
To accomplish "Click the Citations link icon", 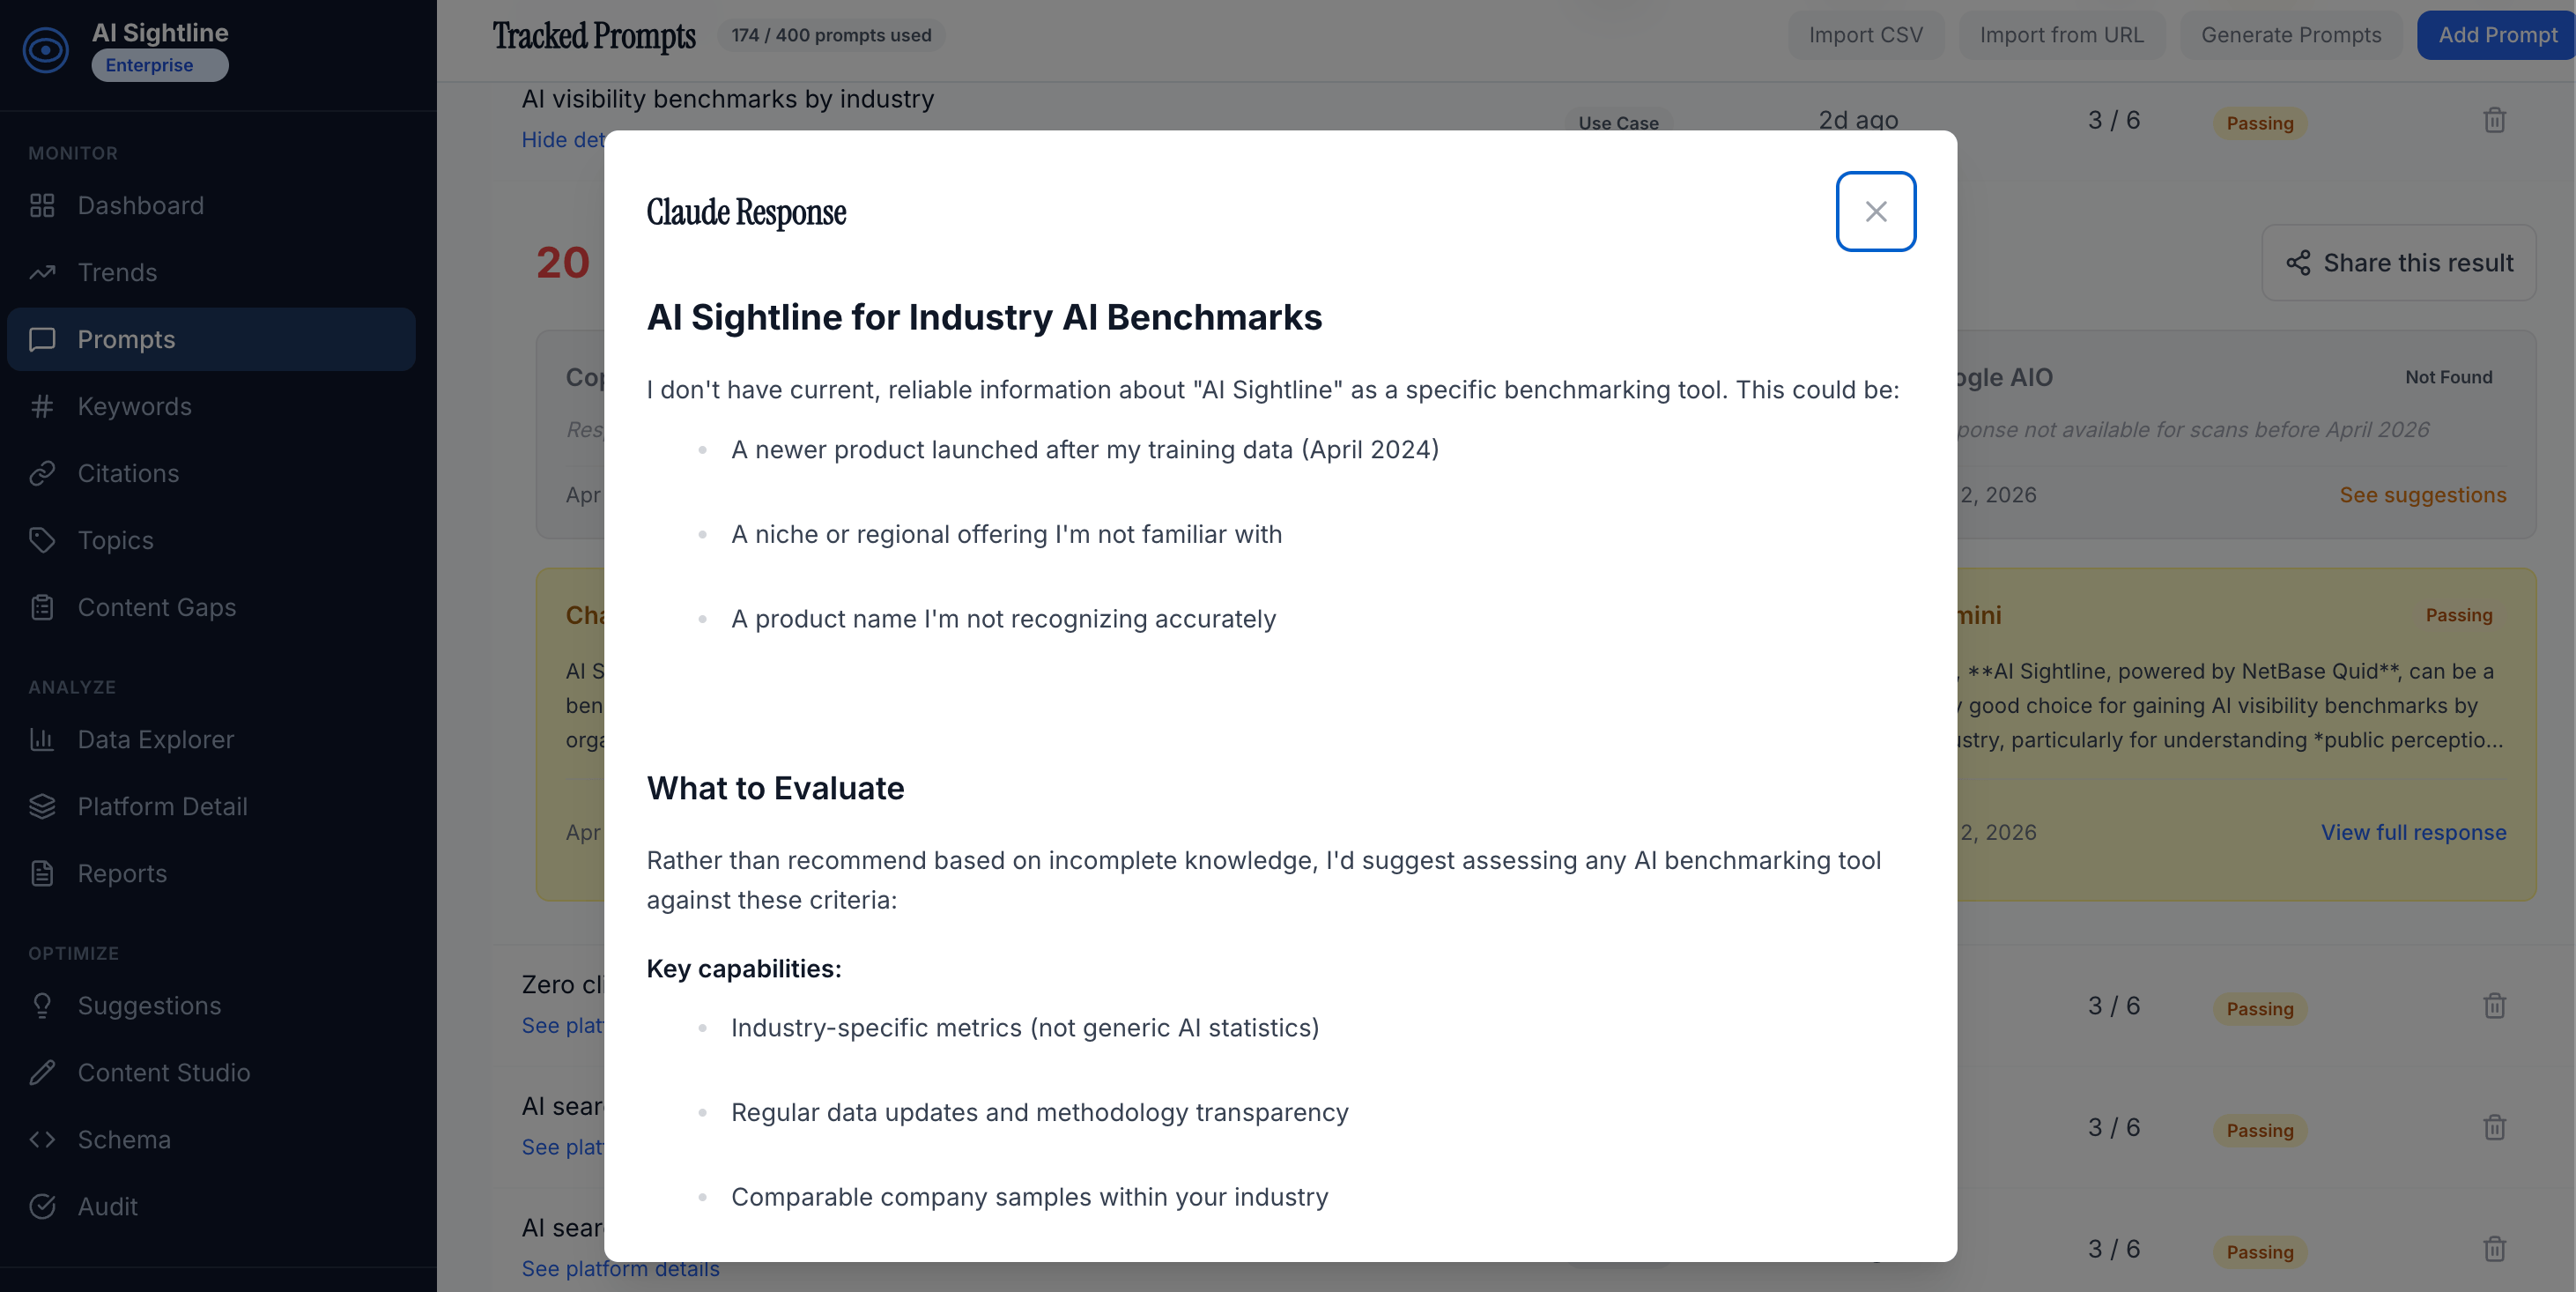I will 42,473.
